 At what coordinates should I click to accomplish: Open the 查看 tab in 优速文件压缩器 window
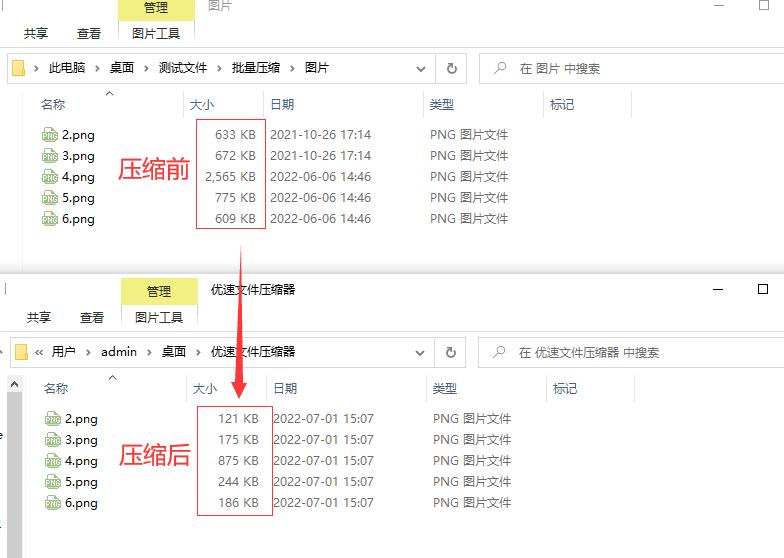coord(92,318)
